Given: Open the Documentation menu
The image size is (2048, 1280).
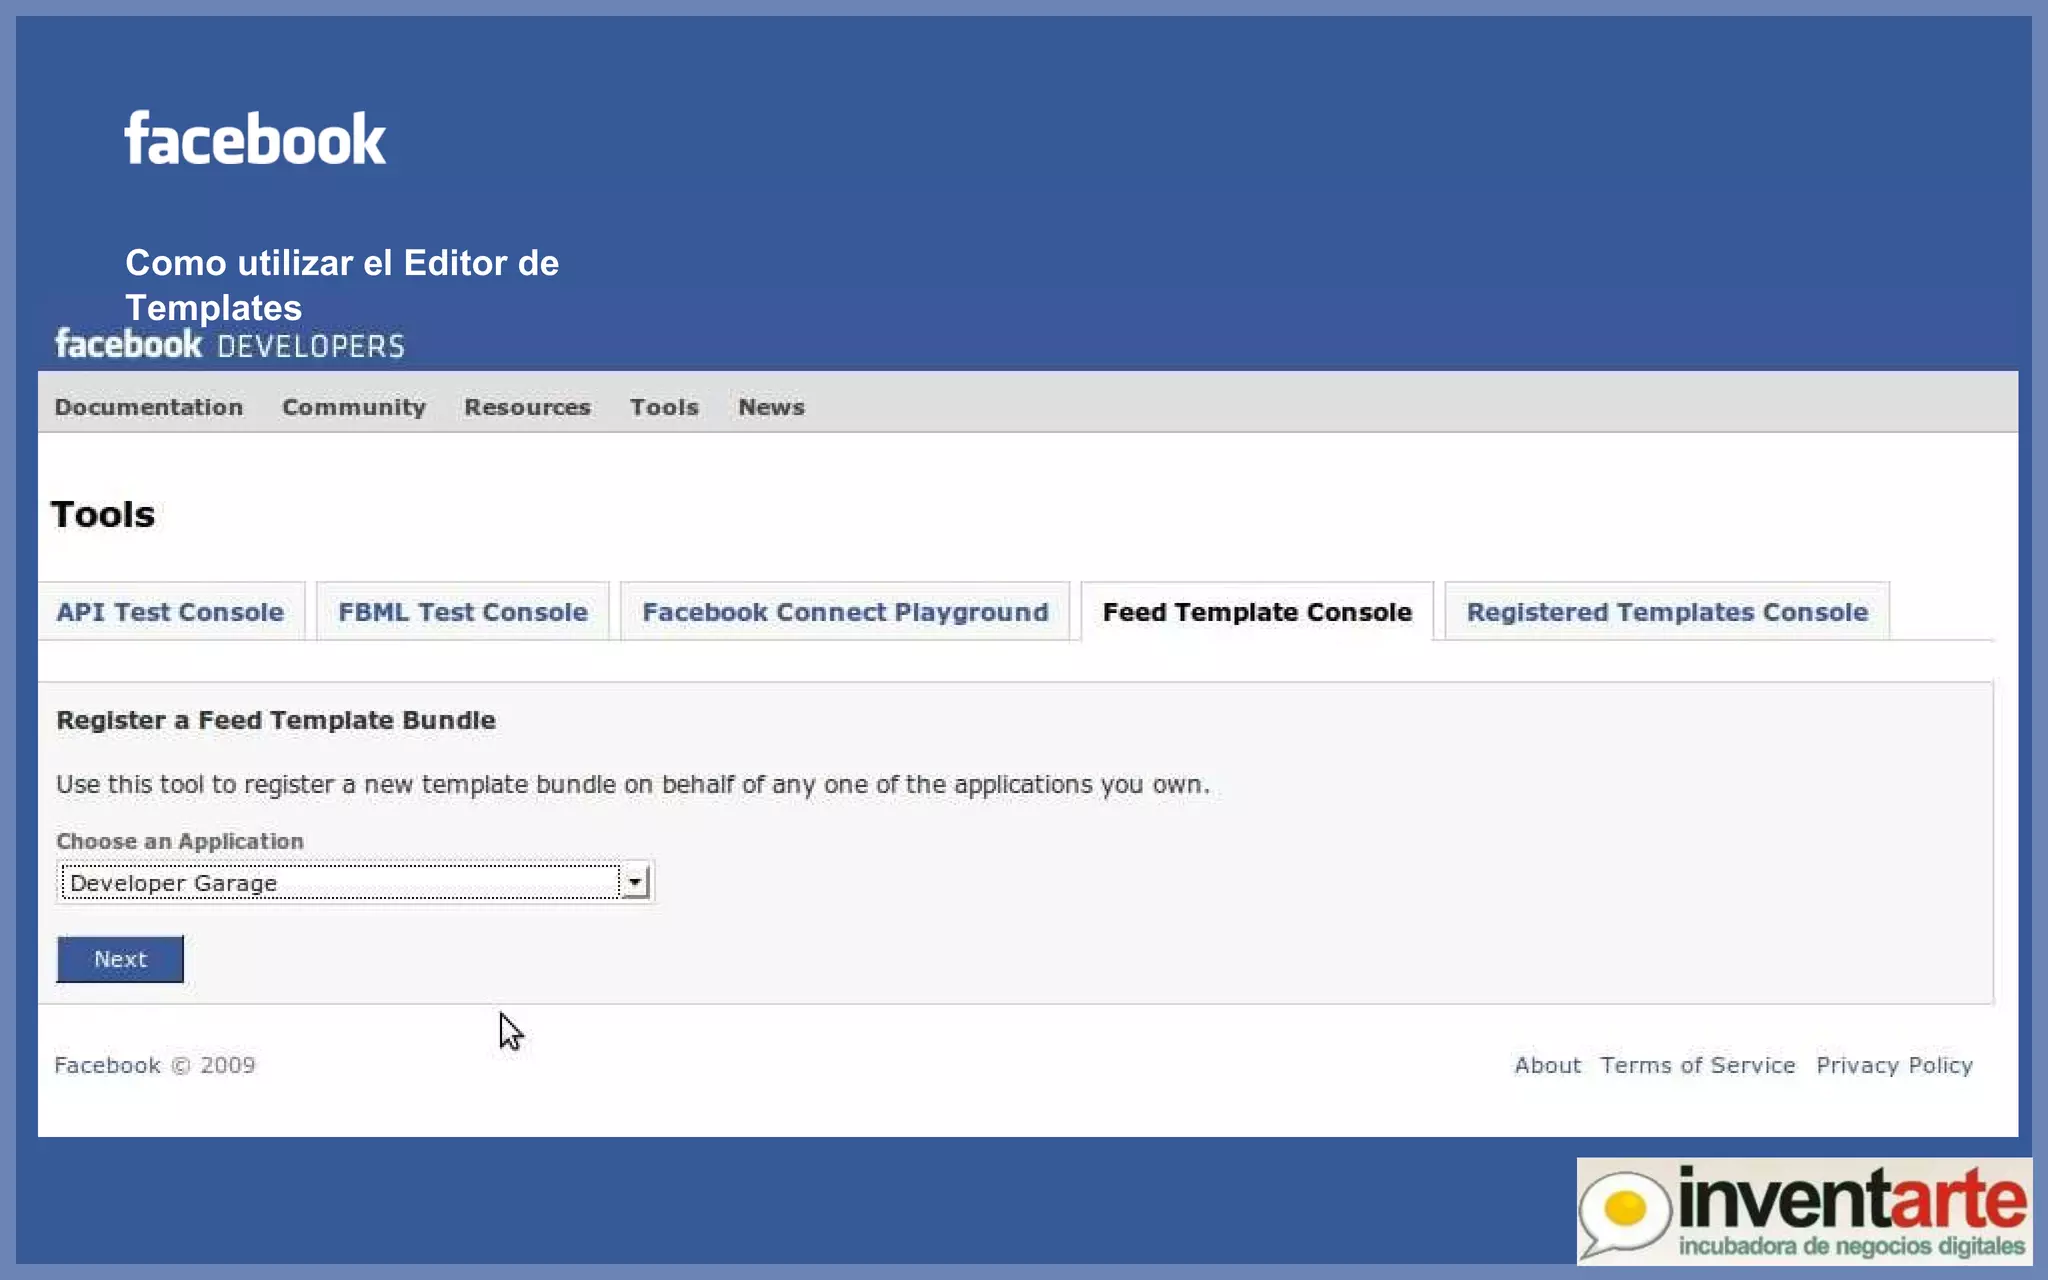Looking at the screenshot, I should pos(148,407).
